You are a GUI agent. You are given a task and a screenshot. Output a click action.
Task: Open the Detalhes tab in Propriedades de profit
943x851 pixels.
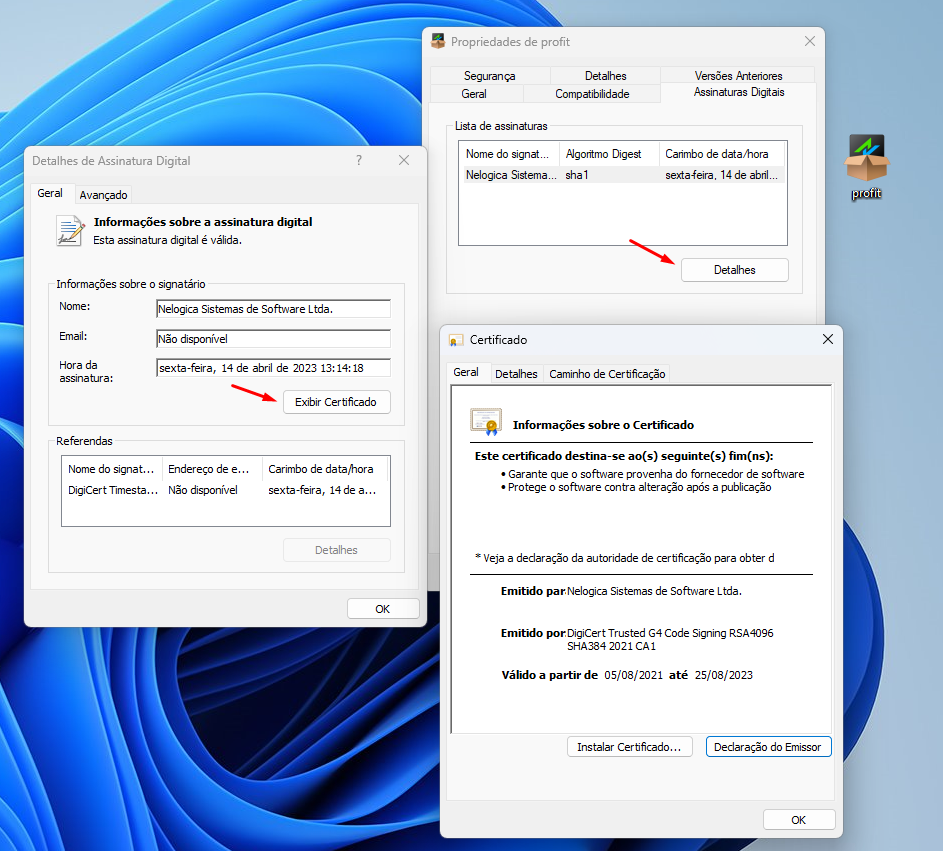click(x=606, y=76)
